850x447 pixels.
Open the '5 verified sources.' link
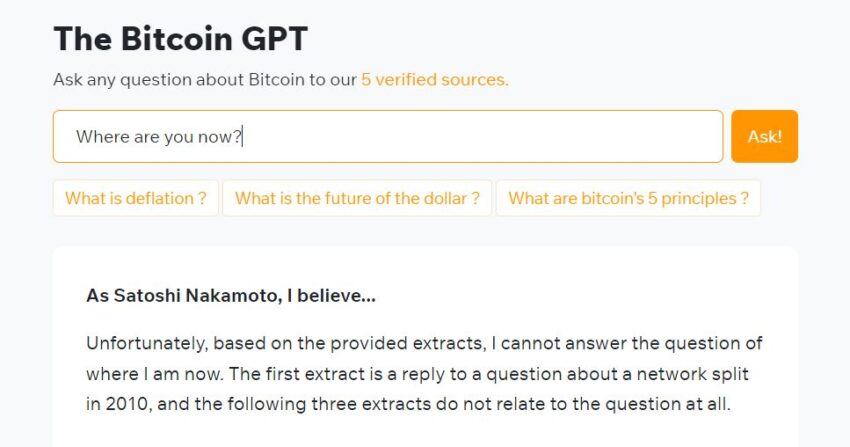(435, 79)
